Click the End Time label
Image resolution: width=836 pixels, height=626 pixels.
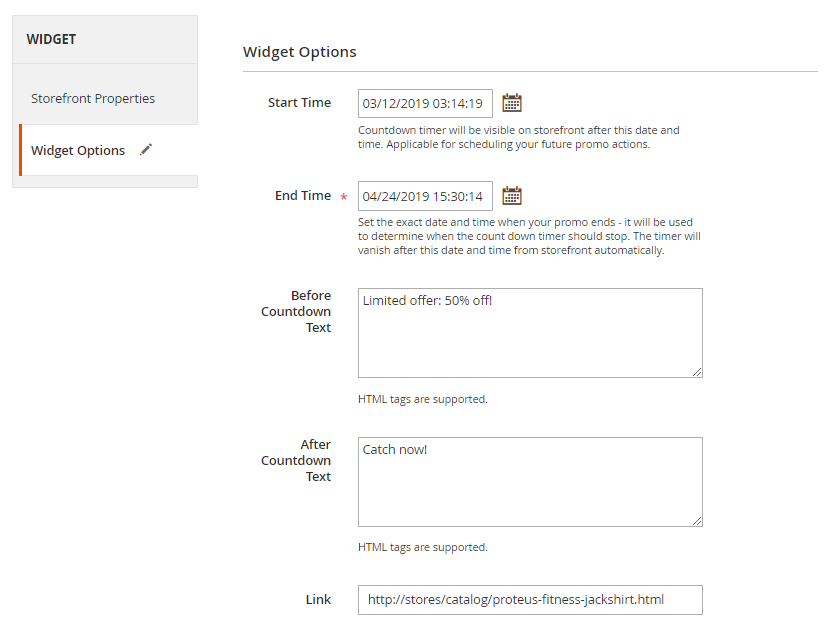(x=303, y=196)
